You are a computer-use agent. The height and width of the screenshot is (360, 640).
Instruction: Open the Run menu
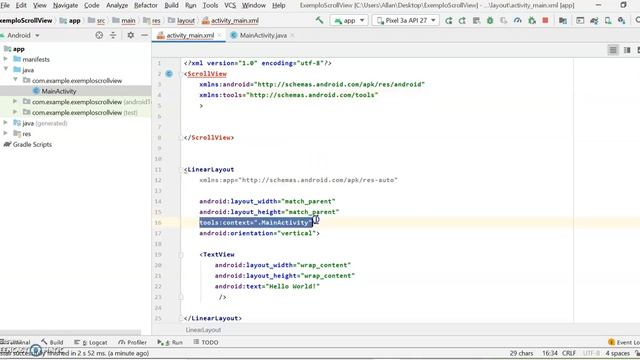pos(191,5)
